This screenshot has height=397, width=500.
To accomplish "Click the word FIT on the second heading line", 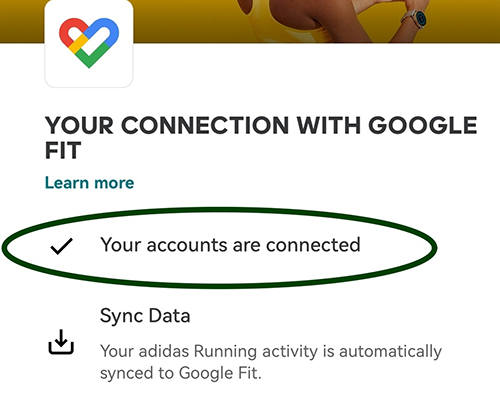I will click(63, 150).
